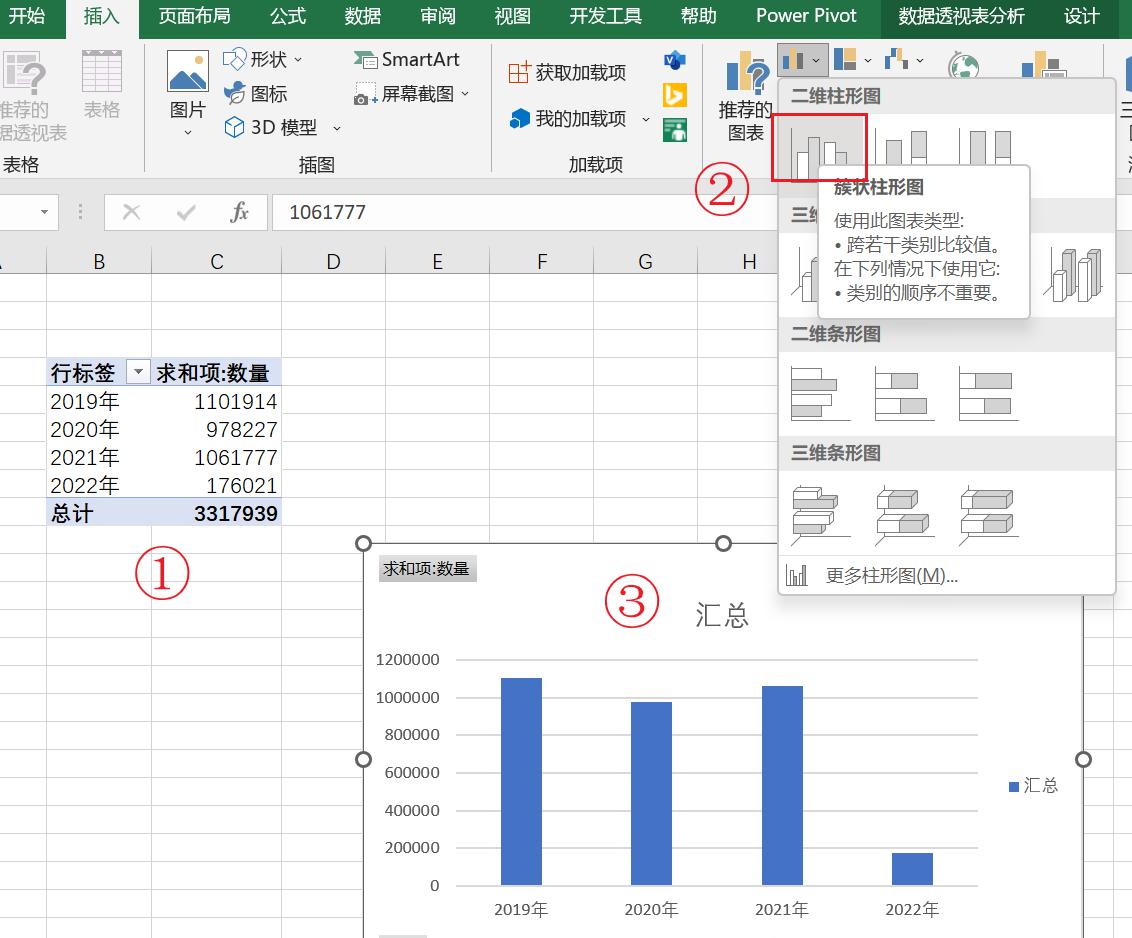Expand the 行标签 filter dropdown
Screen dimensions: 1132x938
point(138,372)
